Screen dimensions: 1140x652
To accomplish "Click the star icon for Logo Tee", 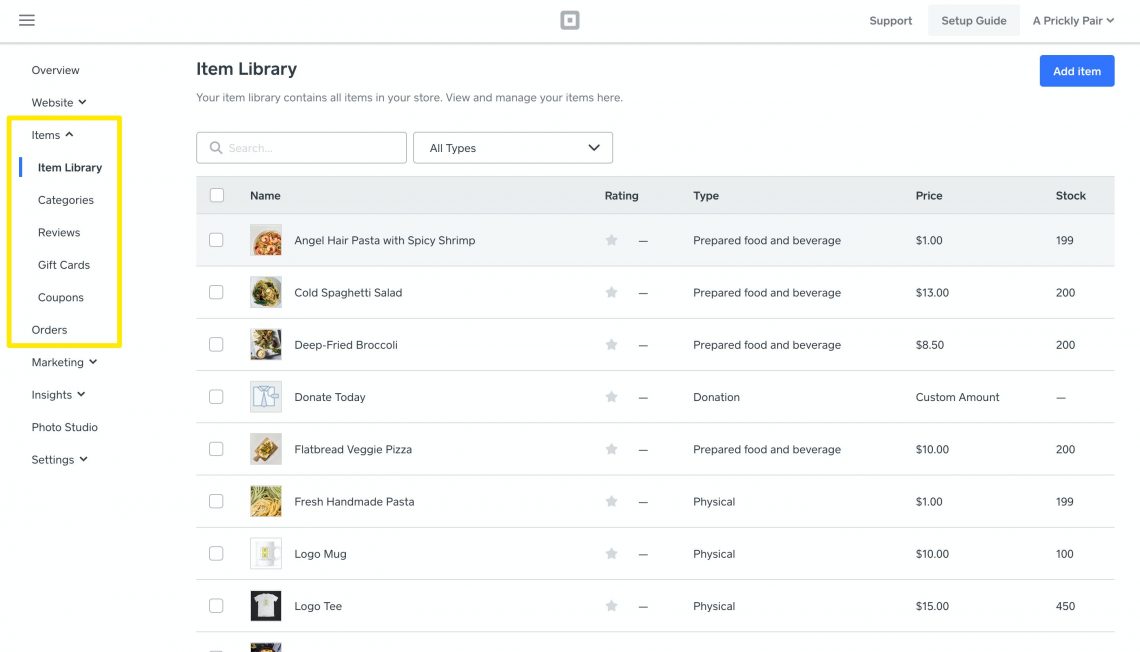I will coord(611,605).
